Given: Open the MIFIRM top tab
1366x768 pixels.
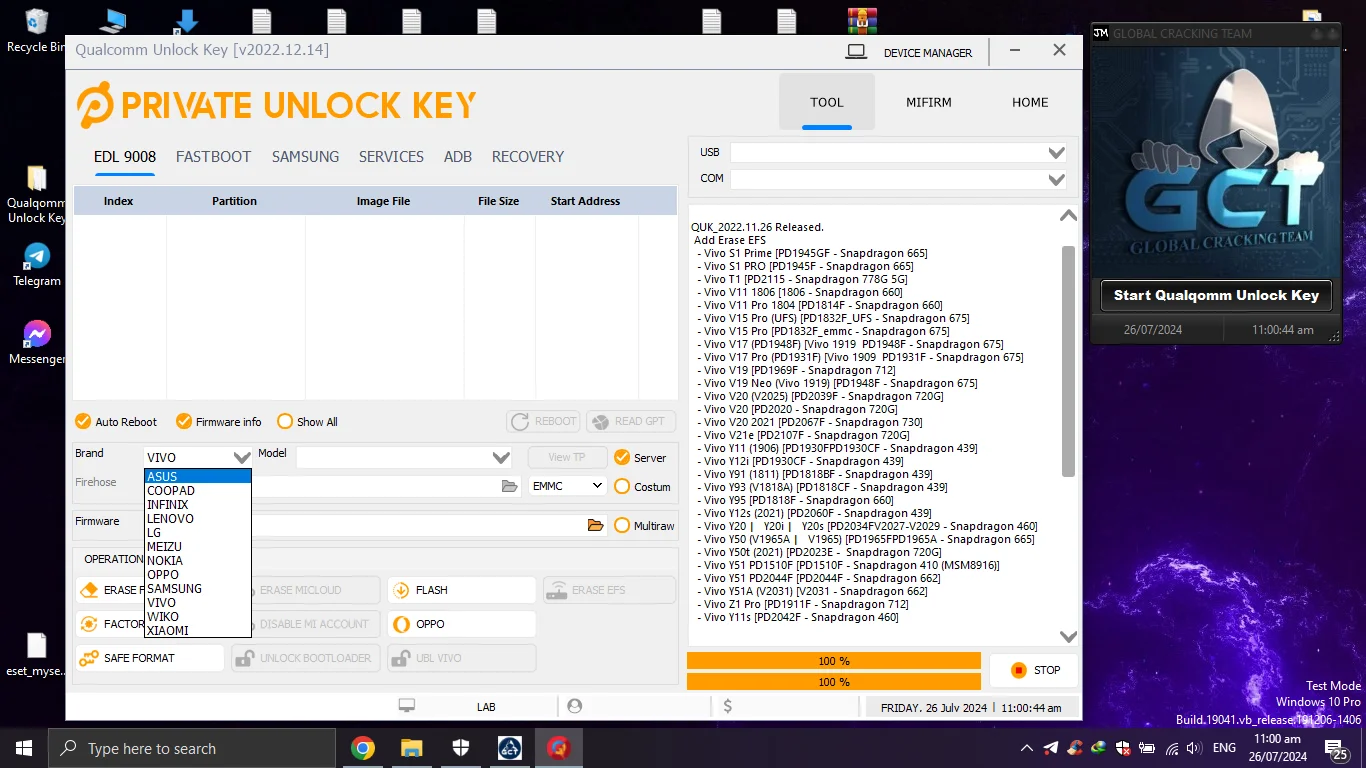Looking at the screenshot, I should [929, 102].
